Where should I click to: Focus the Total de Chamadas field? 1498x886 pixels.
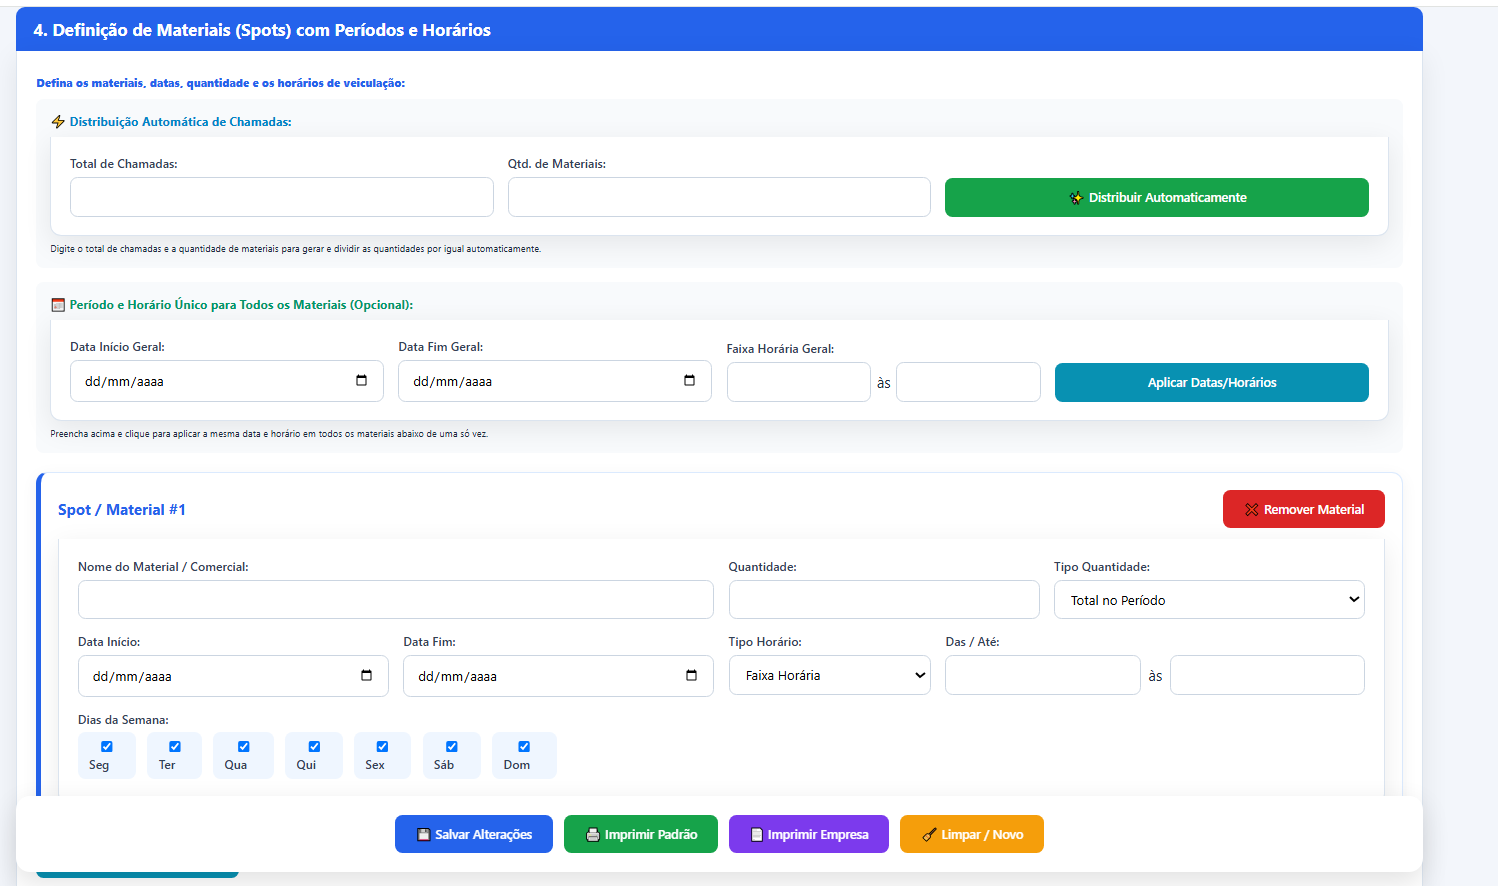point(282,197)
